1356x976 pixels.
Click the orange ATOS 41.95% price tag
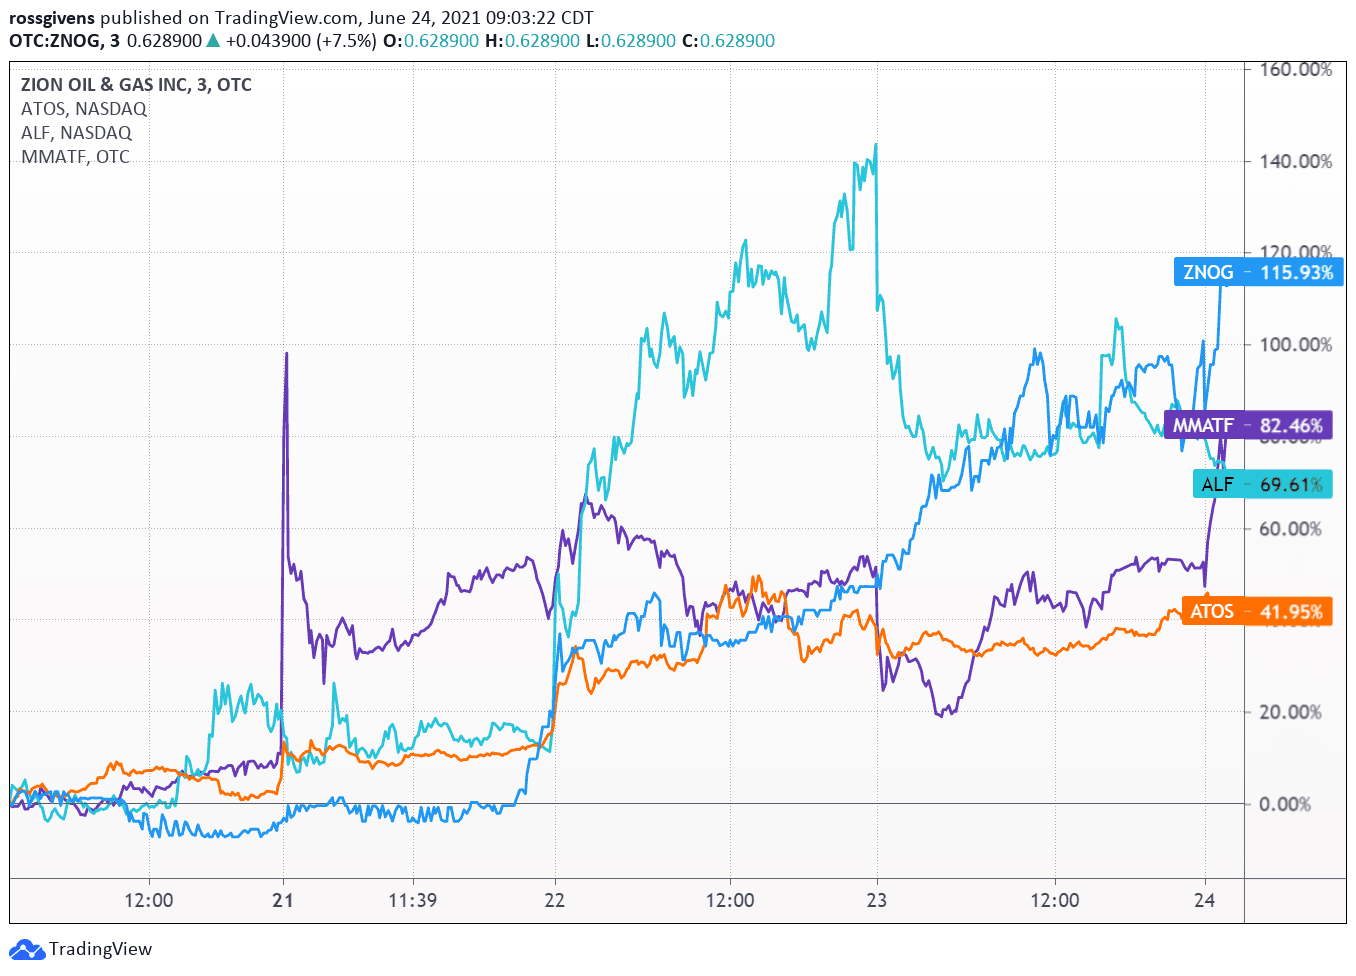coord(1256,611)
